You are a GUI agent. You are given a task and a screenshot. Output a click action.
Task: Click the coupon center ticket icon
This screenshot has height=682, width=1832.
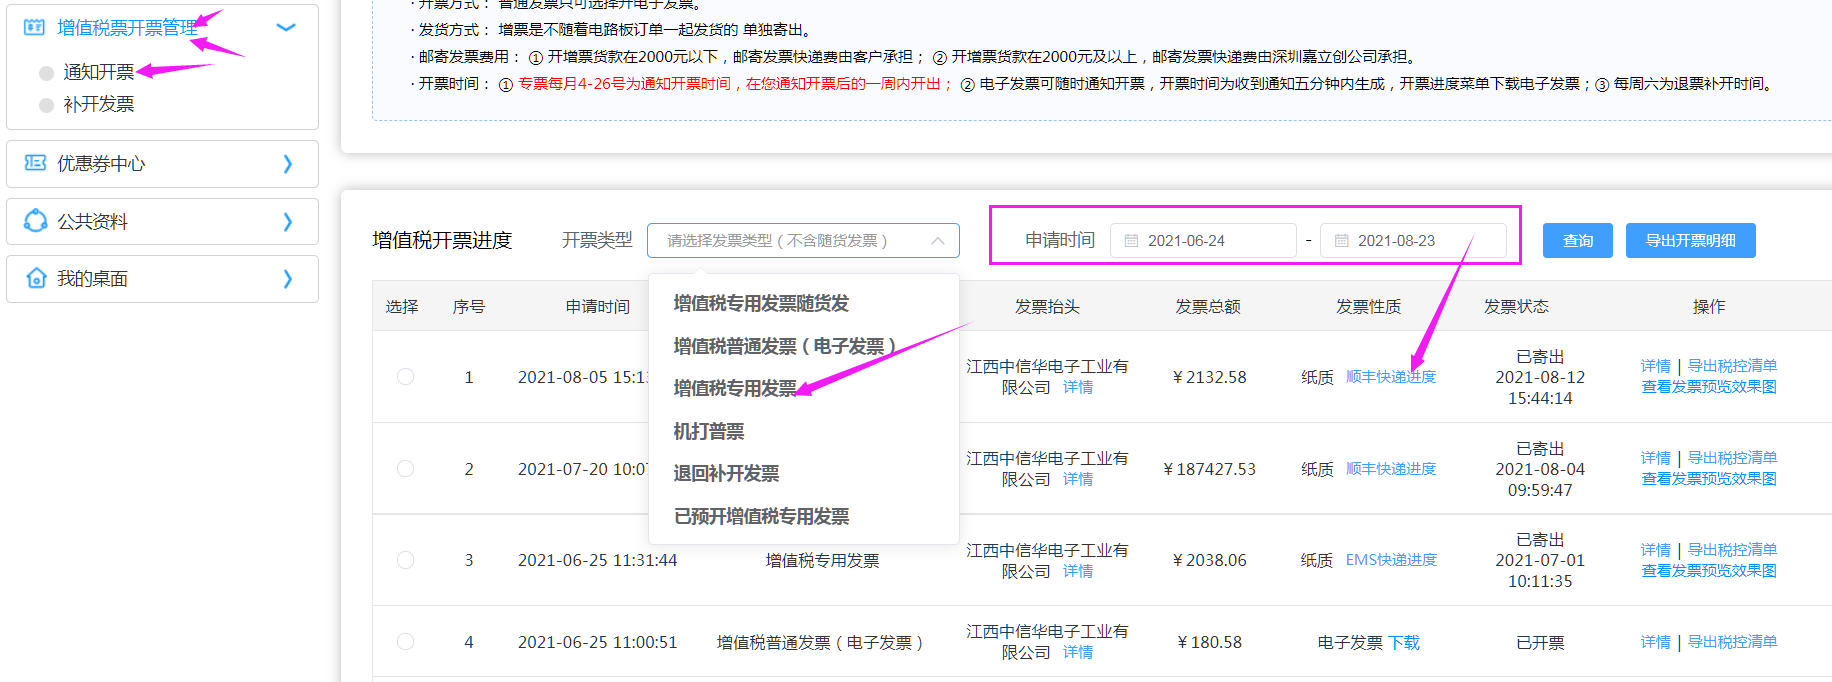(x=35, y=163)
